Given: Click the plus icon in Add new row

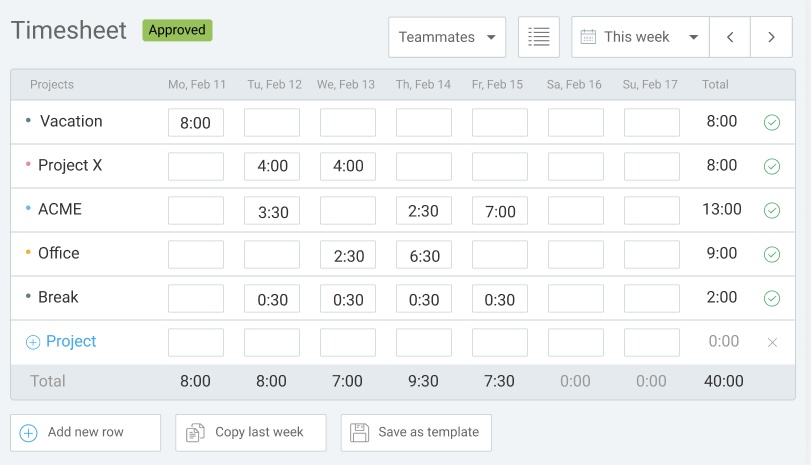Looking at the screenshot, I should 28,433.
